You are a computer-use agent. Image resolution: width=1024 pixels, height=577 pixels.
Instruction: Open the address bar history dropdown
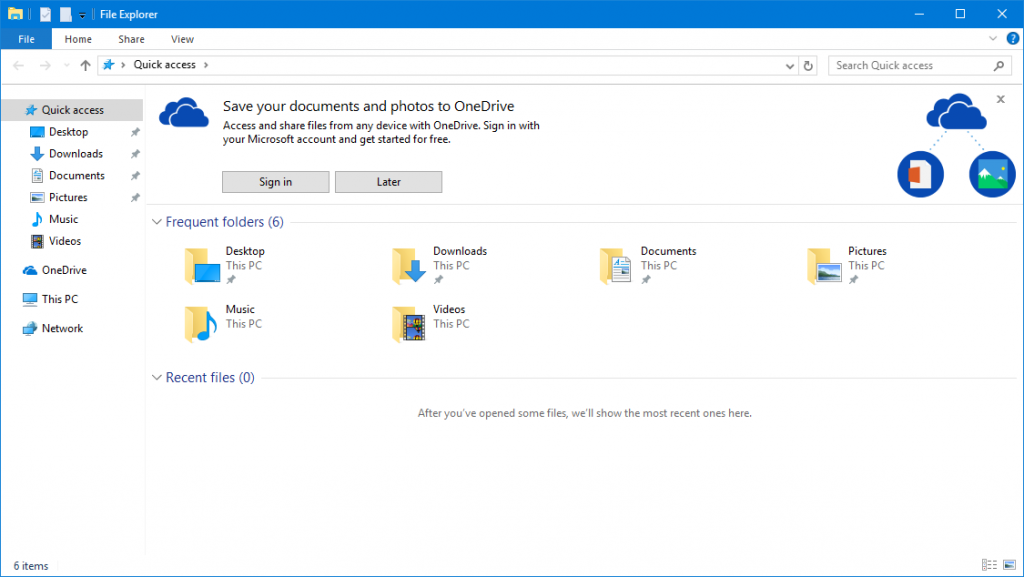point(790,64)
